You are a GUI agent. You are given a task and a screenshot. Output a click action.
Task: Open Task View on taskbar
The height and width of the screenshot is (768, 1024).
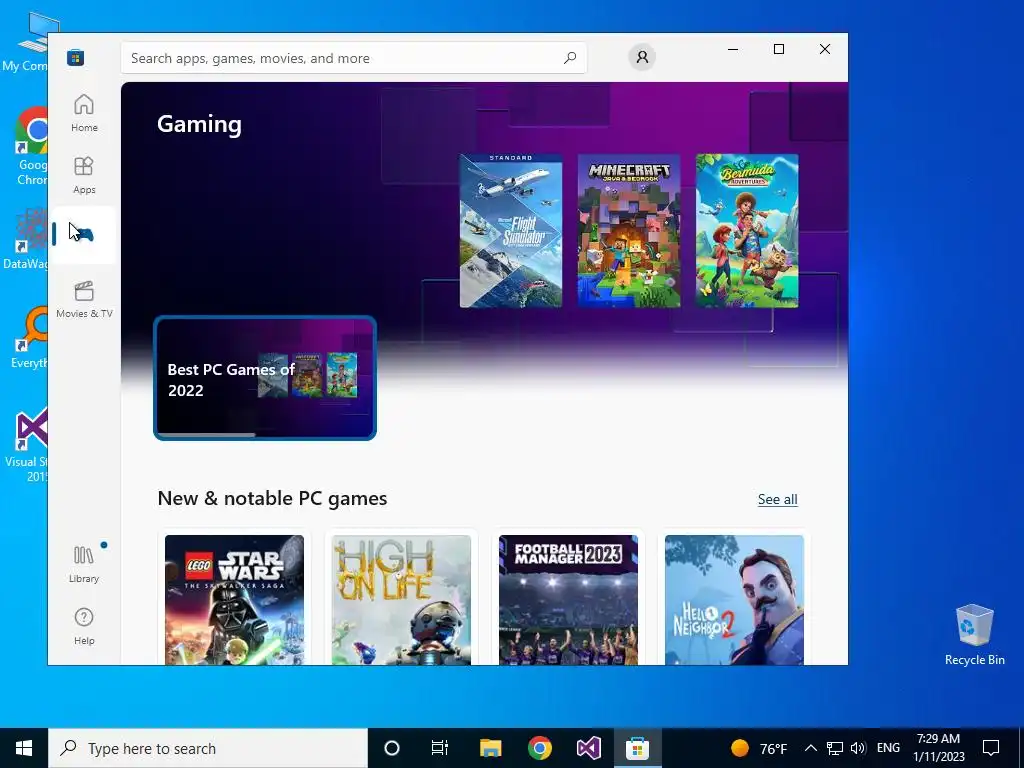pos(440,748)
